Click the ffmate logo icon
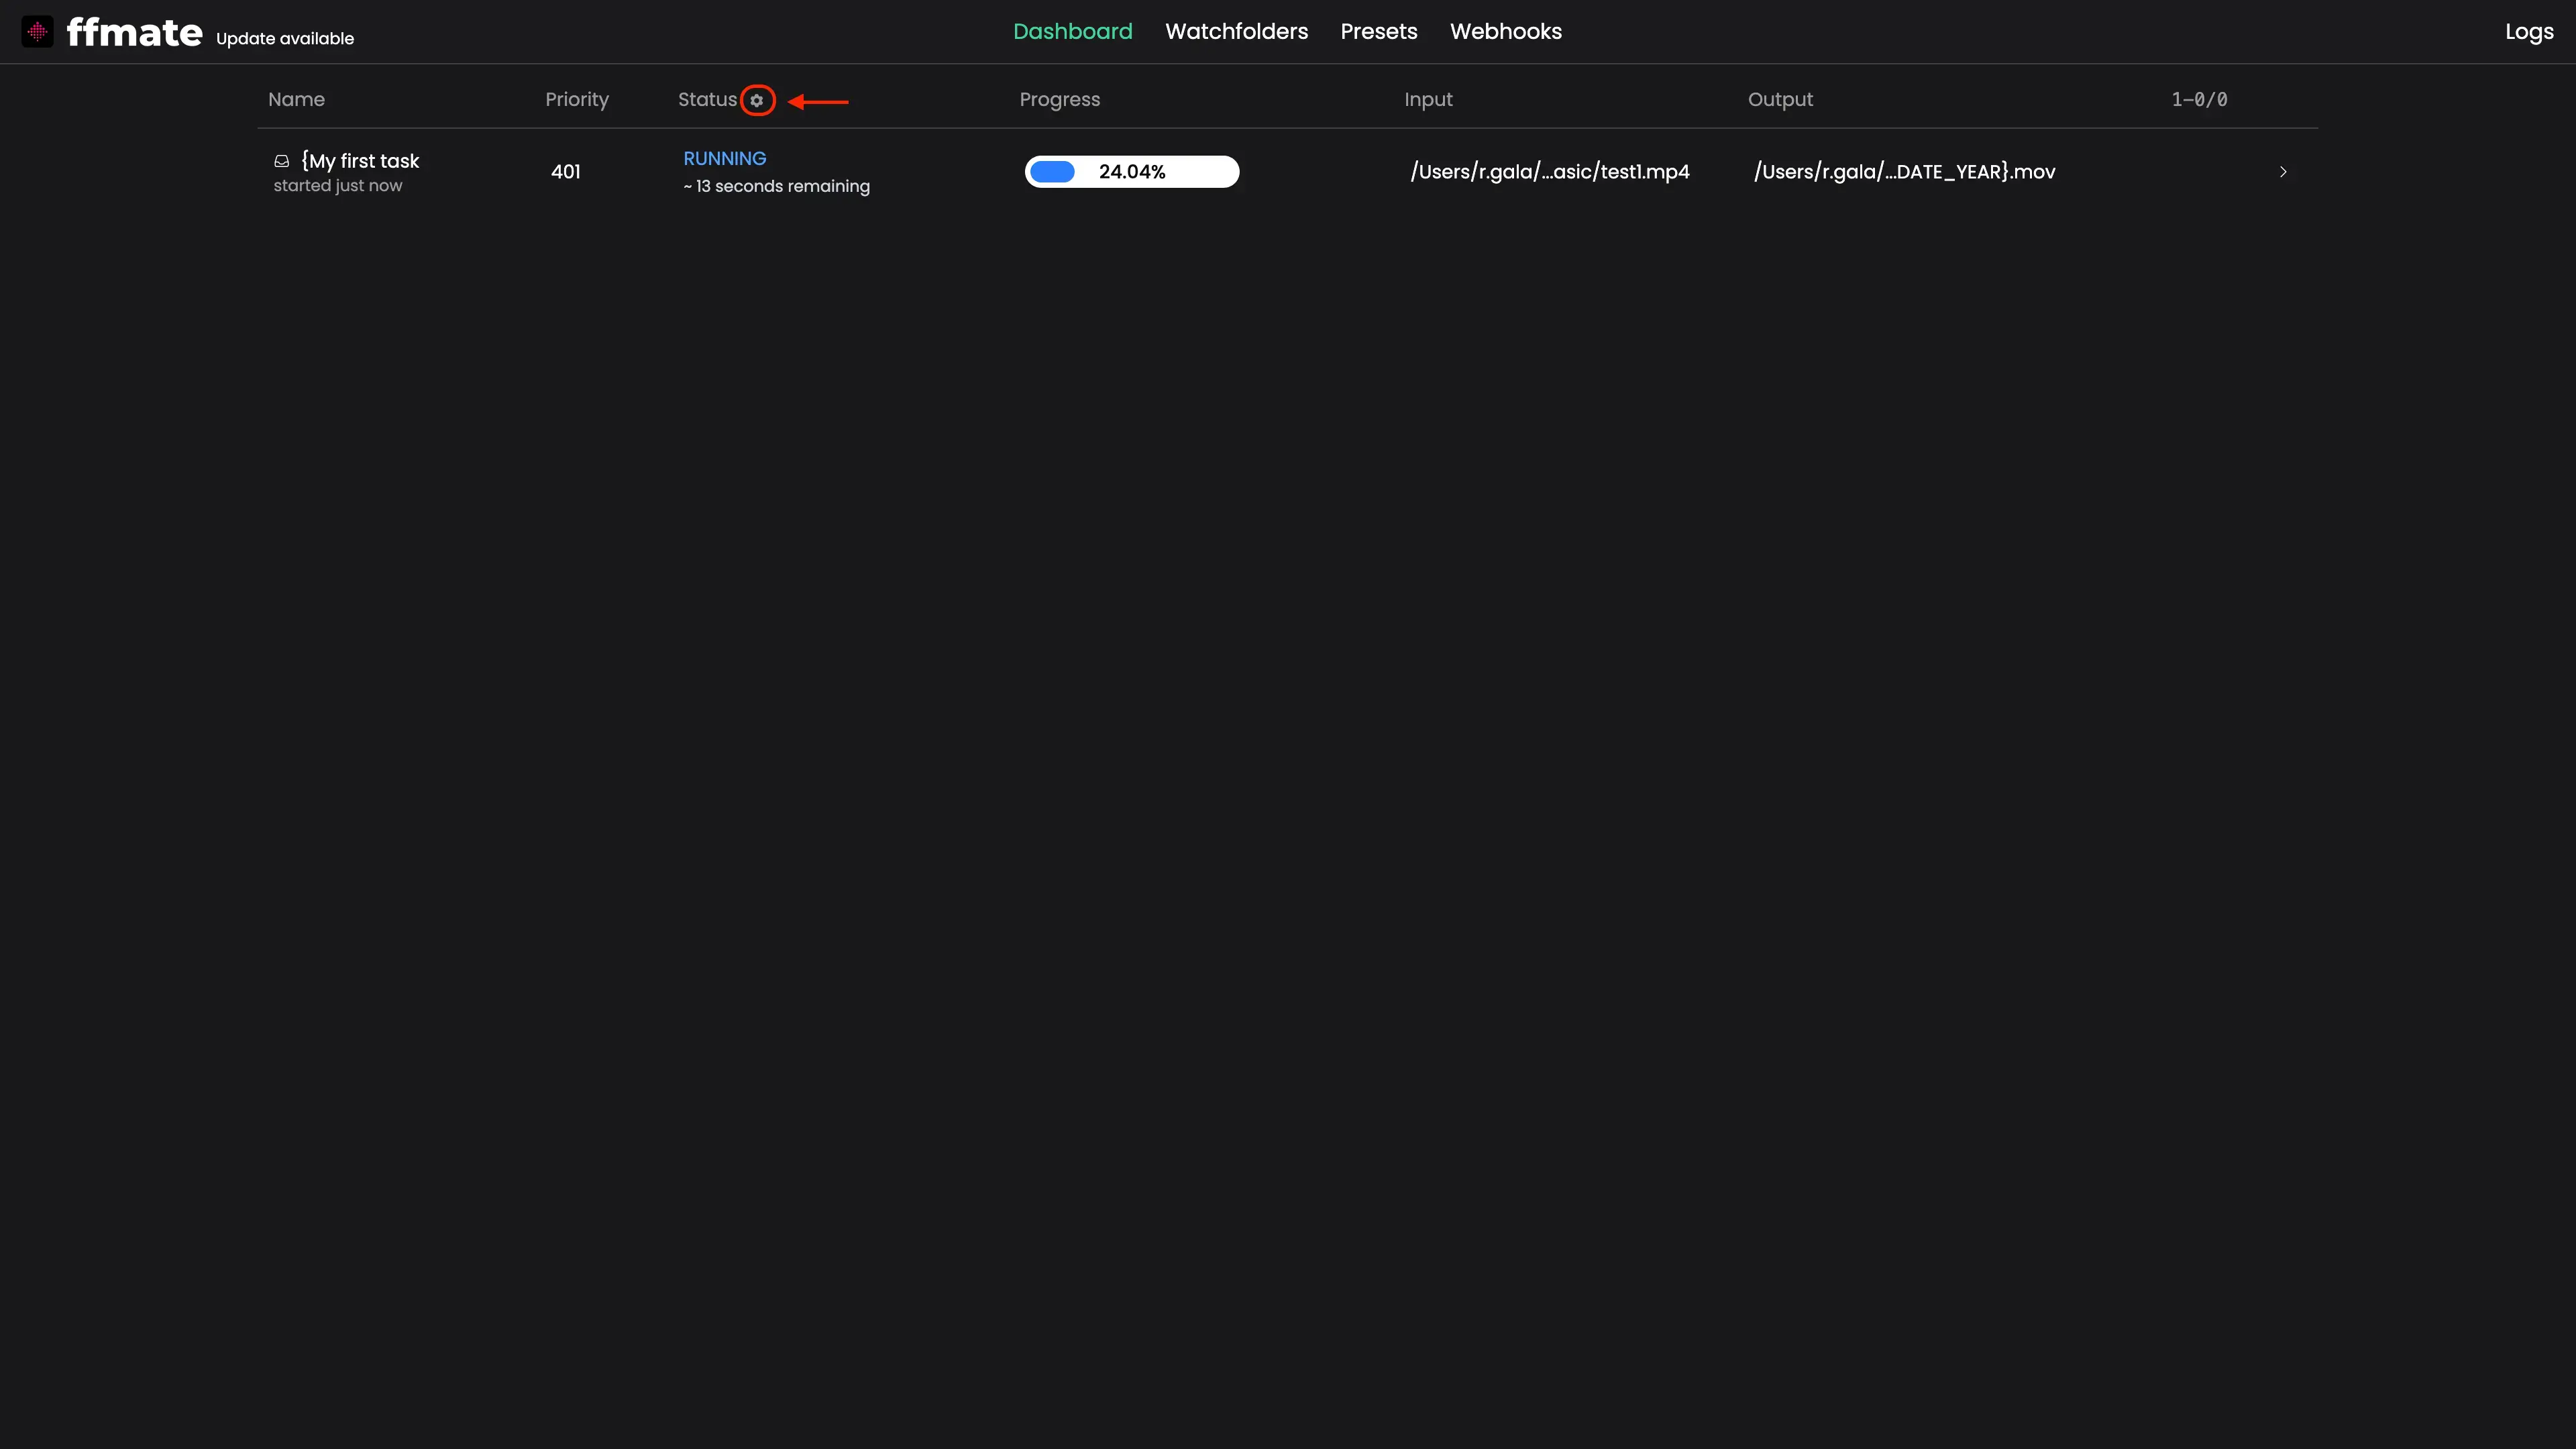2576x1449 pixels. [x=37, y=32]
